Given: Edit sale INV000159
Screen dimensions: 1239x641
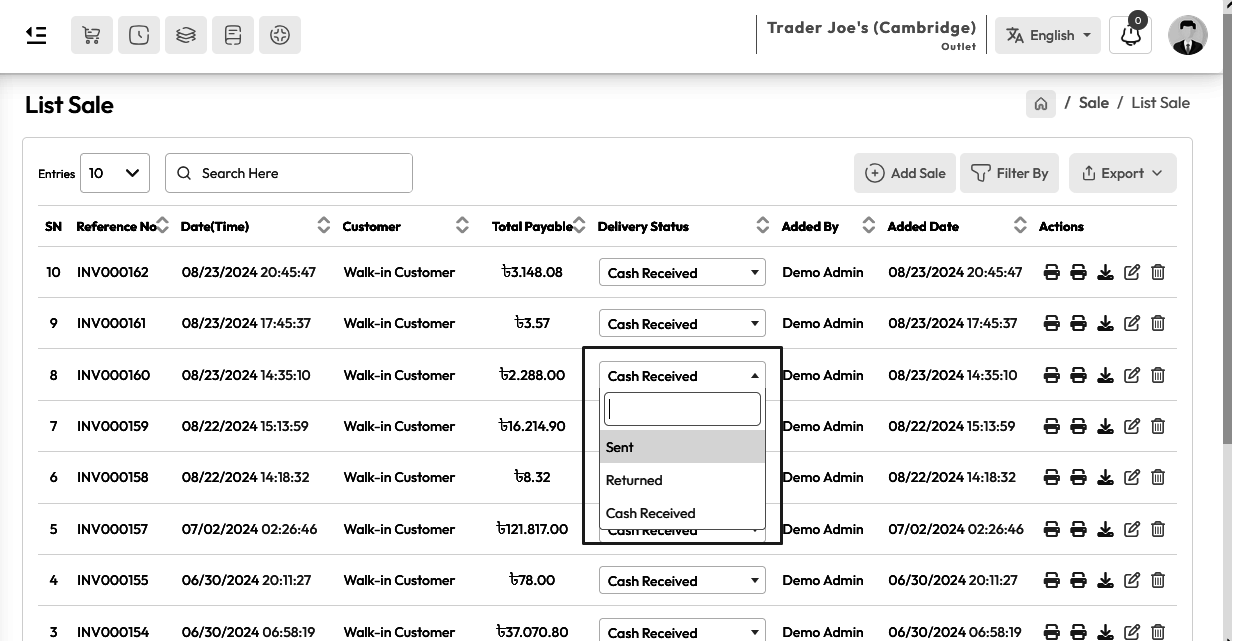Looking at the screenshot, I should pyautogui.click(x=1132, y=426).
